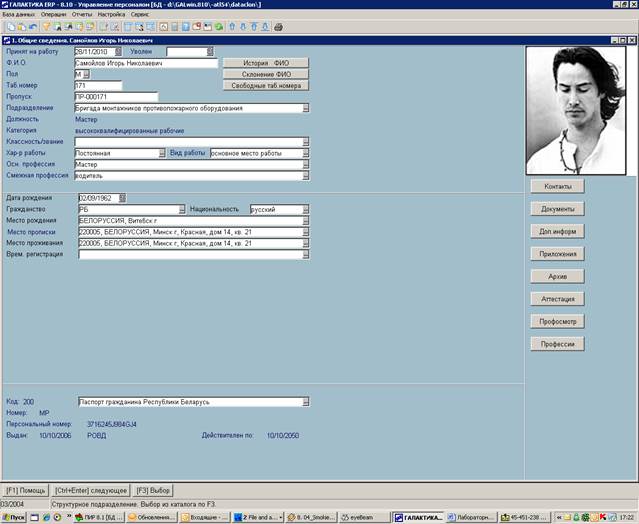Screen dimensions: 639x524
Task: Open the Подразделение selection dropdown
Action: 305,108
